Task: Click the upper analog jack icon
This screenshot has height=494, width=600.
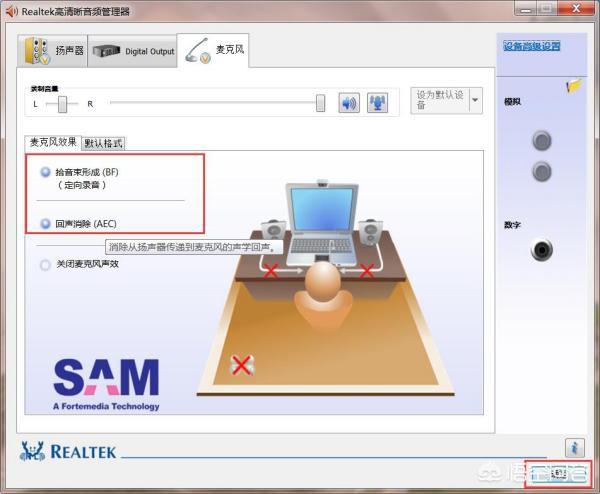Action: coord(542,140)
